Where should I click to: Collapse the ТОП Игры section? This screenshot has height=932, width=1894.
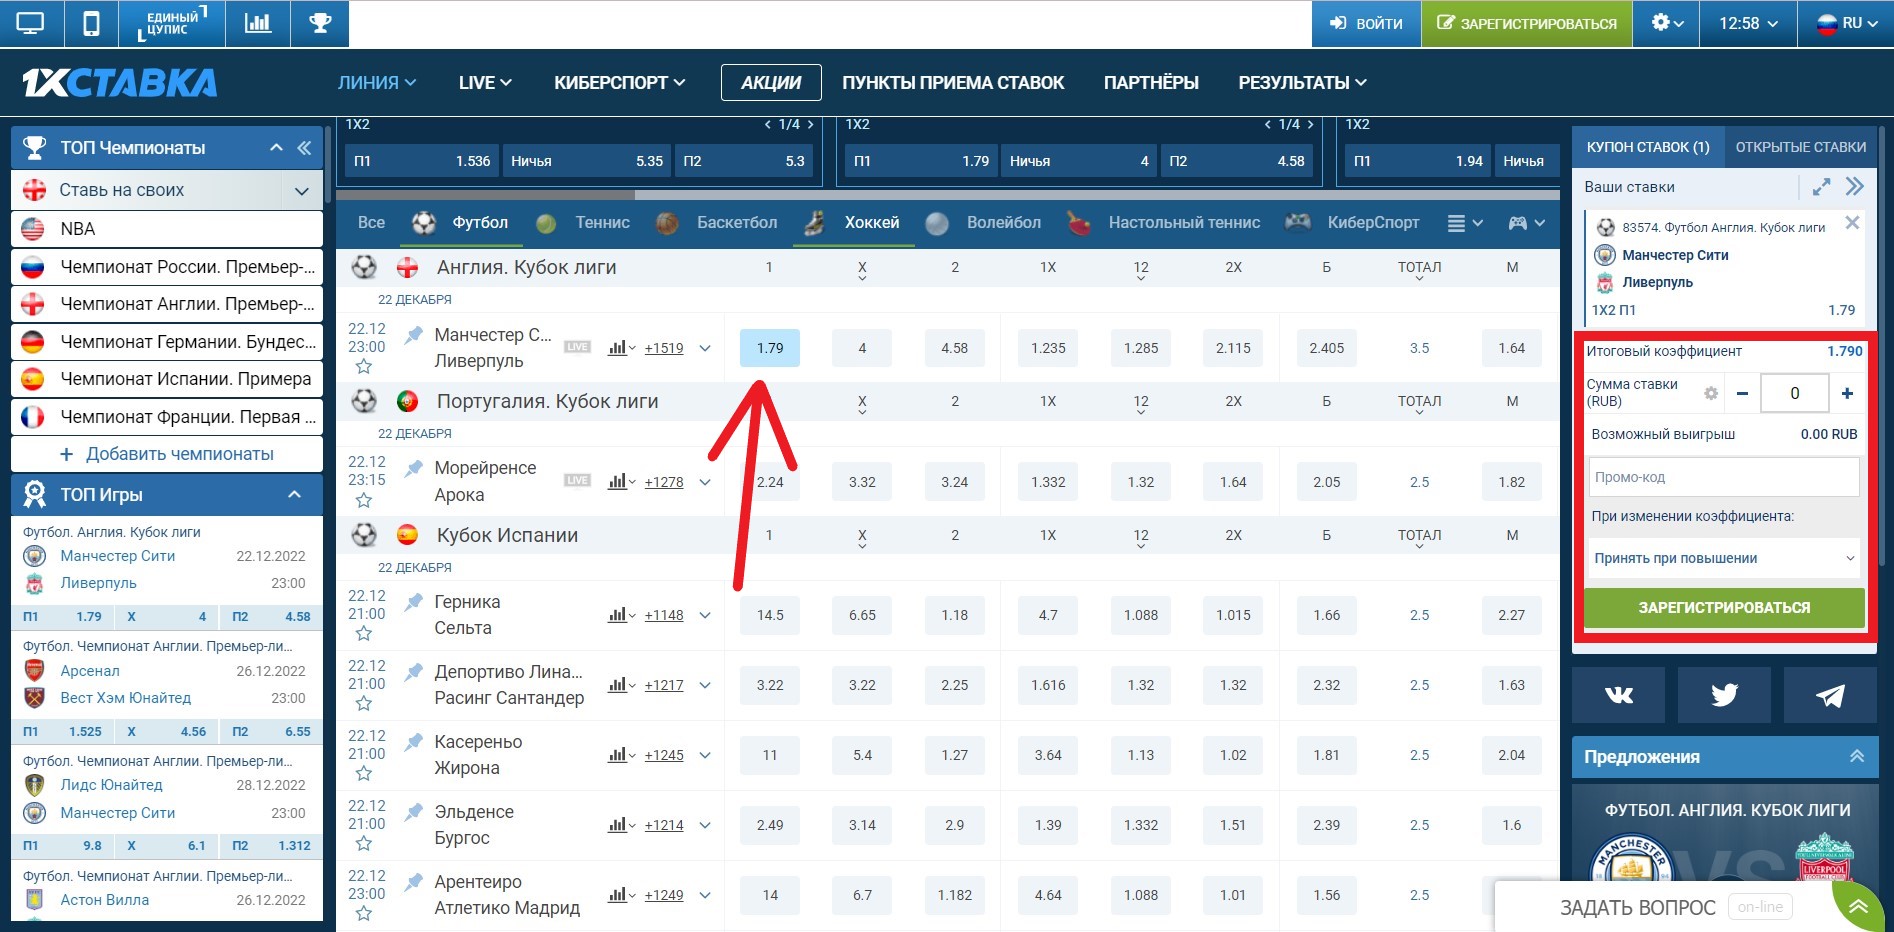click(x=294, y=494)
